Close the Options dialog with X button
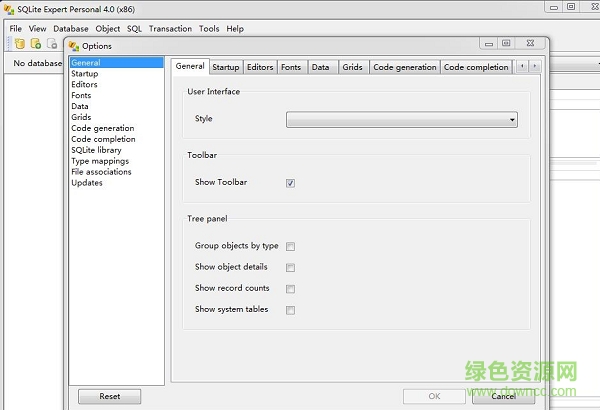Image resolution: width=600 pixels, height=410 pixels. pyautogui.click(x=530, y=43)
